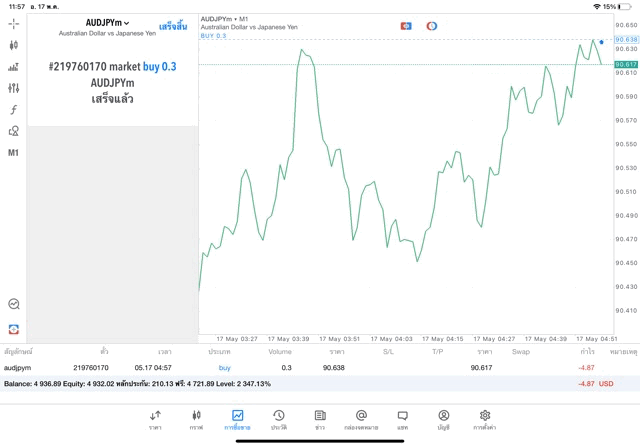Tap the '#219760170 market buy 0.3' confirmation text
This screenshot has height=447, width=640.
pyautogui.click(x=112, y=67)
